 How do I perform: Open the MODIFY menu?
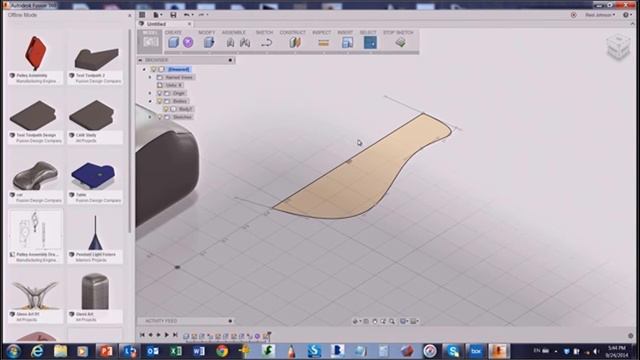tap(207, 32)
